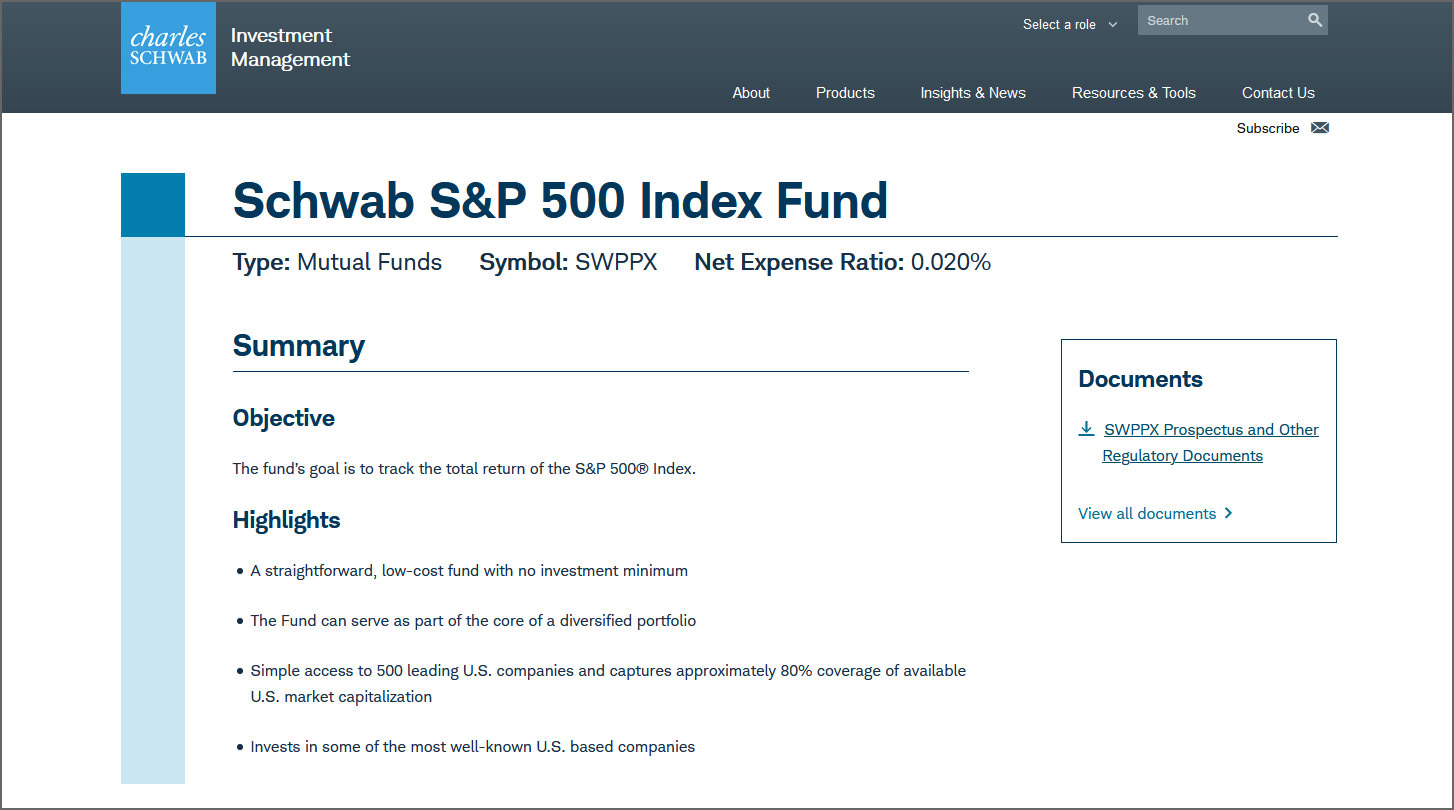Click the well-known U.S. based companies bullet
This screenshot has height=810, width=1454.
click(472, 747)
